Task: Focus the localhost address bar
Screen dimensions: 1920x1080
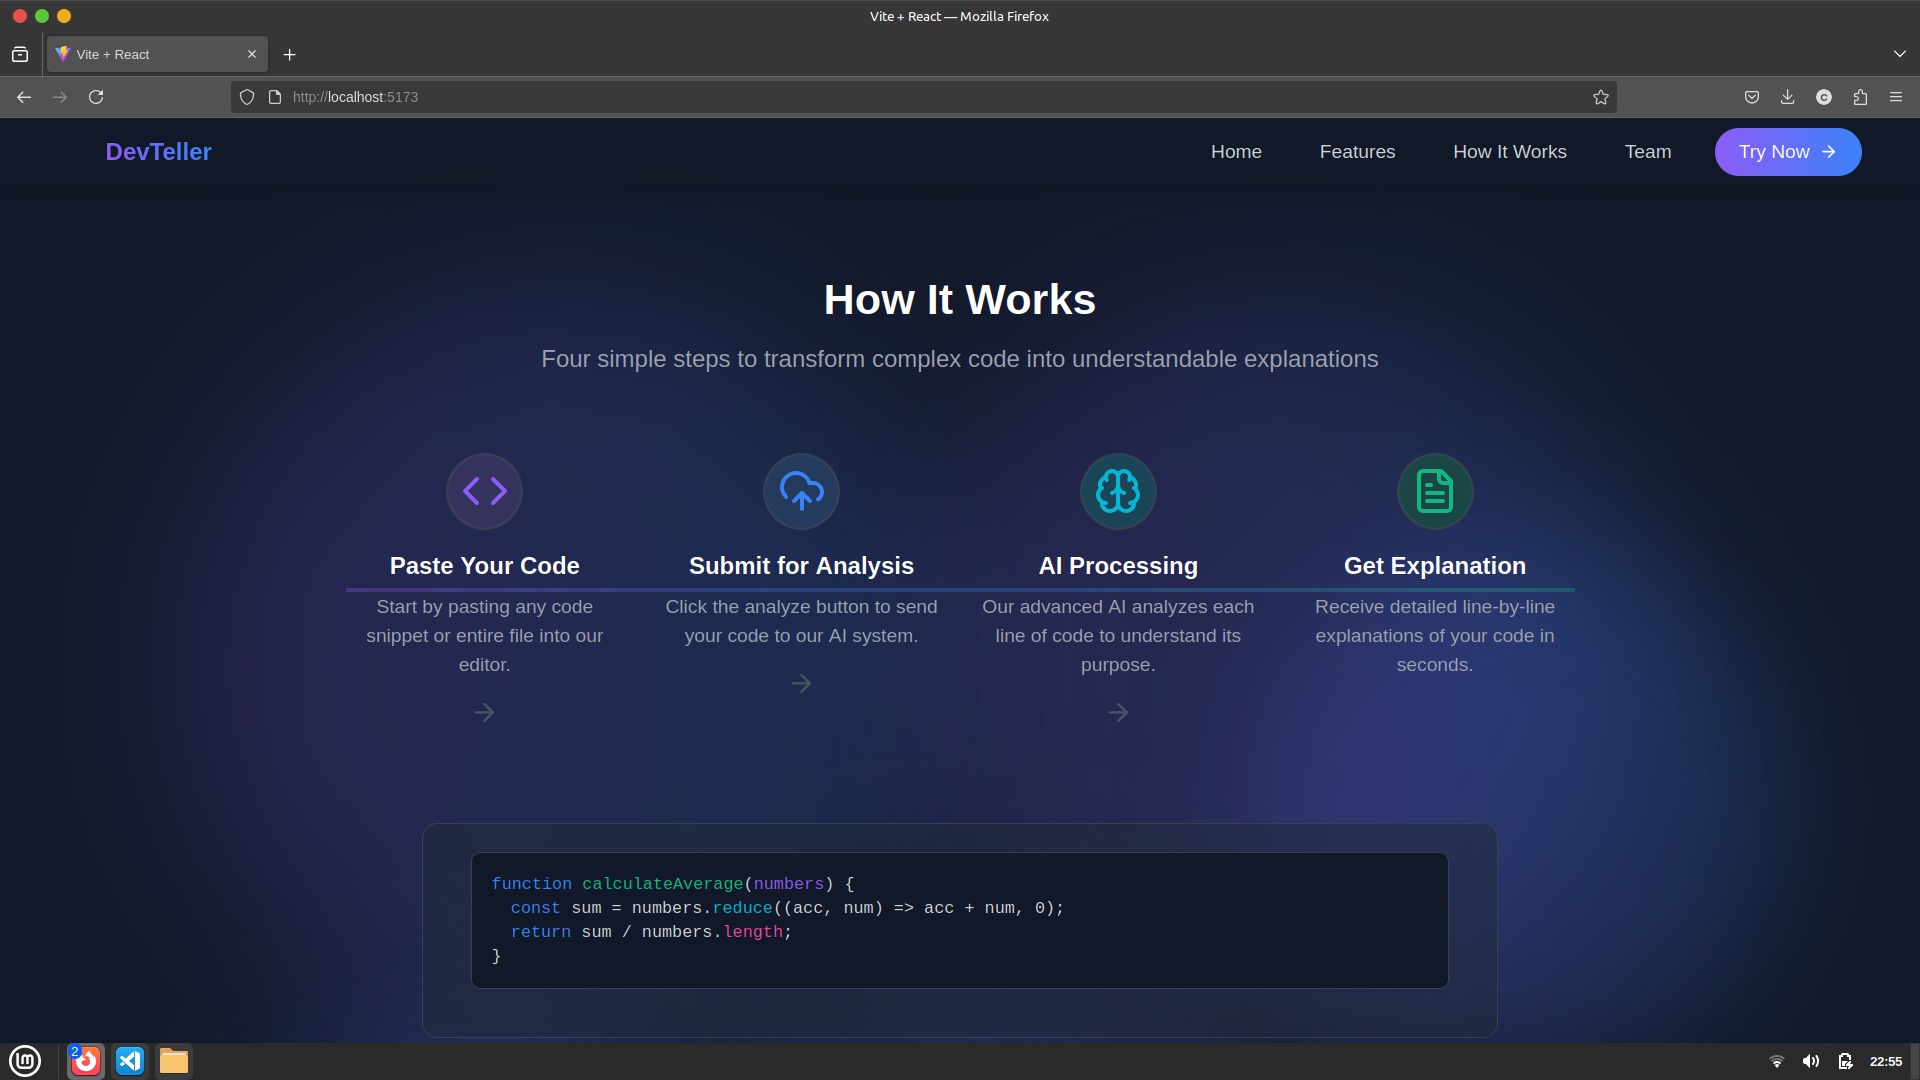Action: (x=900, y=97)
